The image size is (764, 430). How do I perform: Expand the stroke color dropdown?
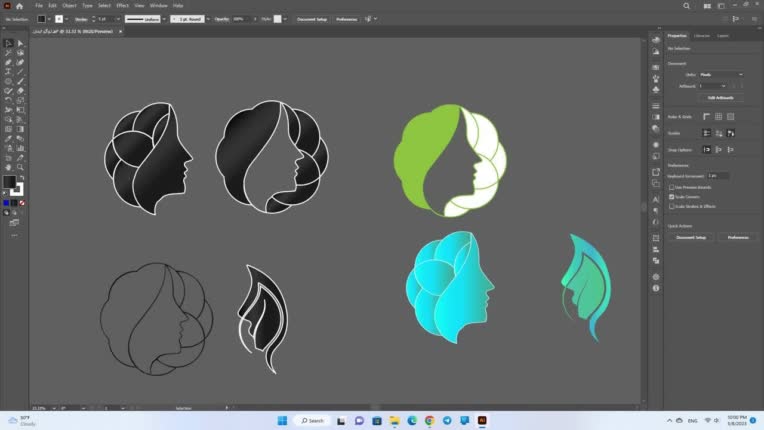pyautogui.click(x=66, y=19)
